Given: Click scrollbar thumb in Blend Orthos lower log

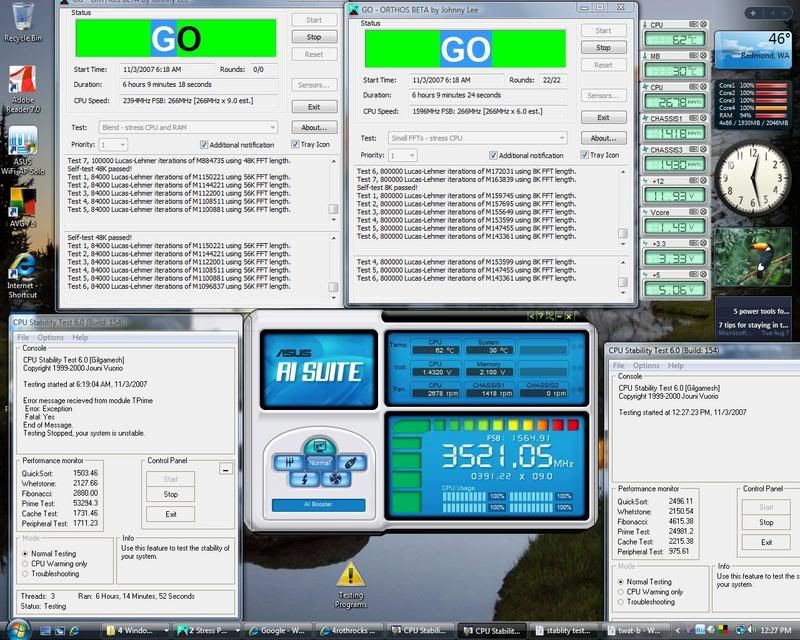Looking at the screenshot, I should (x=333, y=287).
